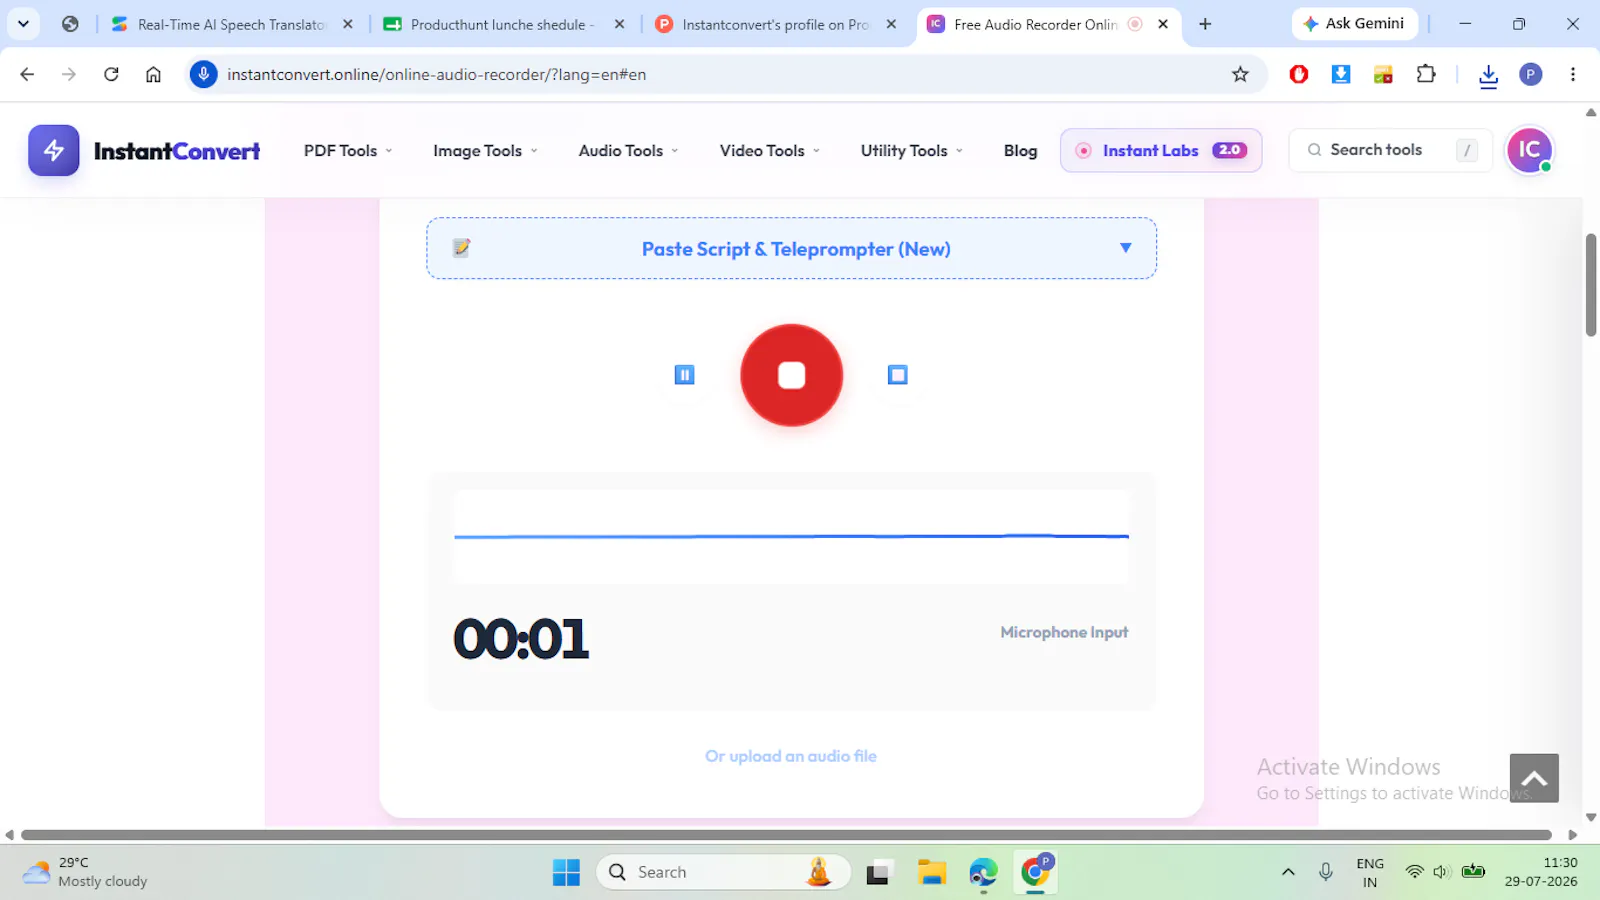Open taskbar clock showing 11:30
This screenshot has height=900, width=1600.
pos(1541,872)
